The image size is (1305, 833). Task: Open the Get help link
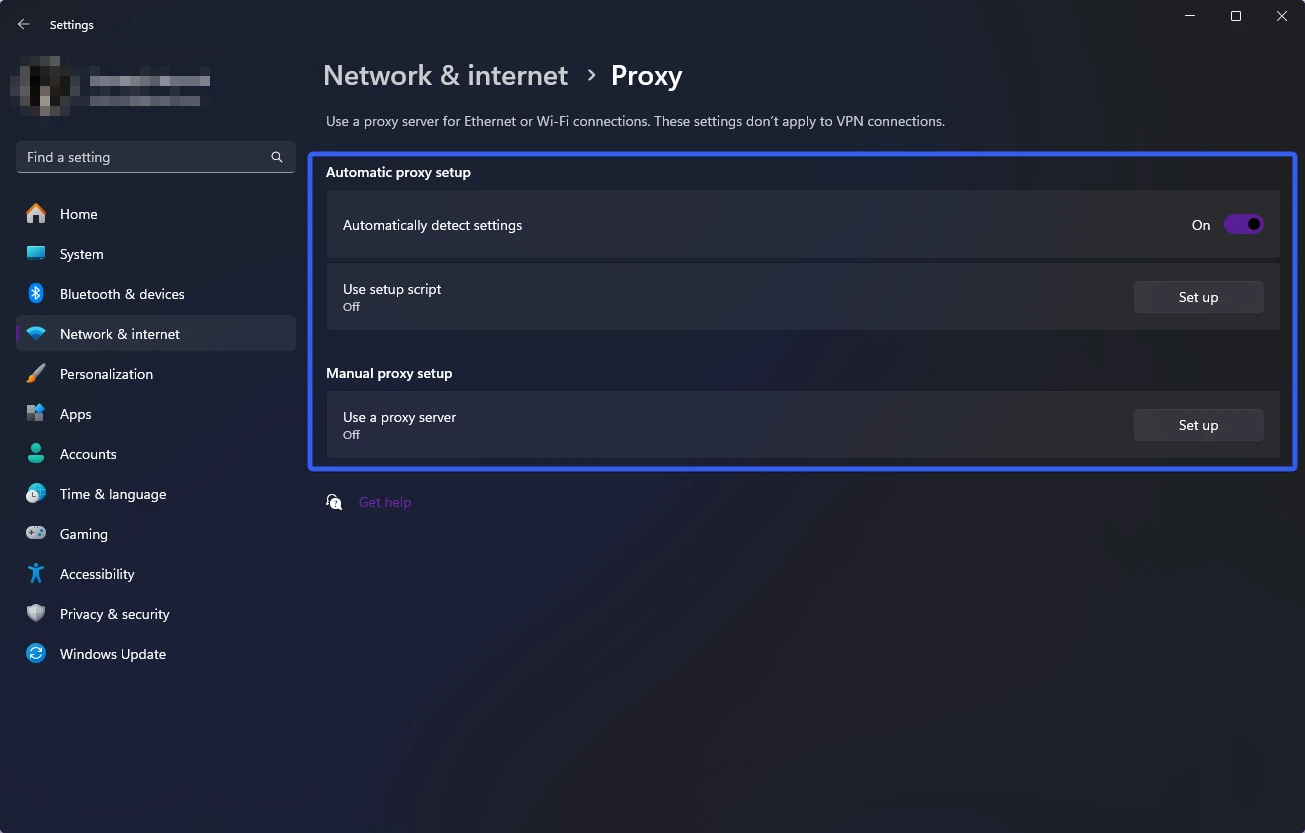tap(385, 502)
